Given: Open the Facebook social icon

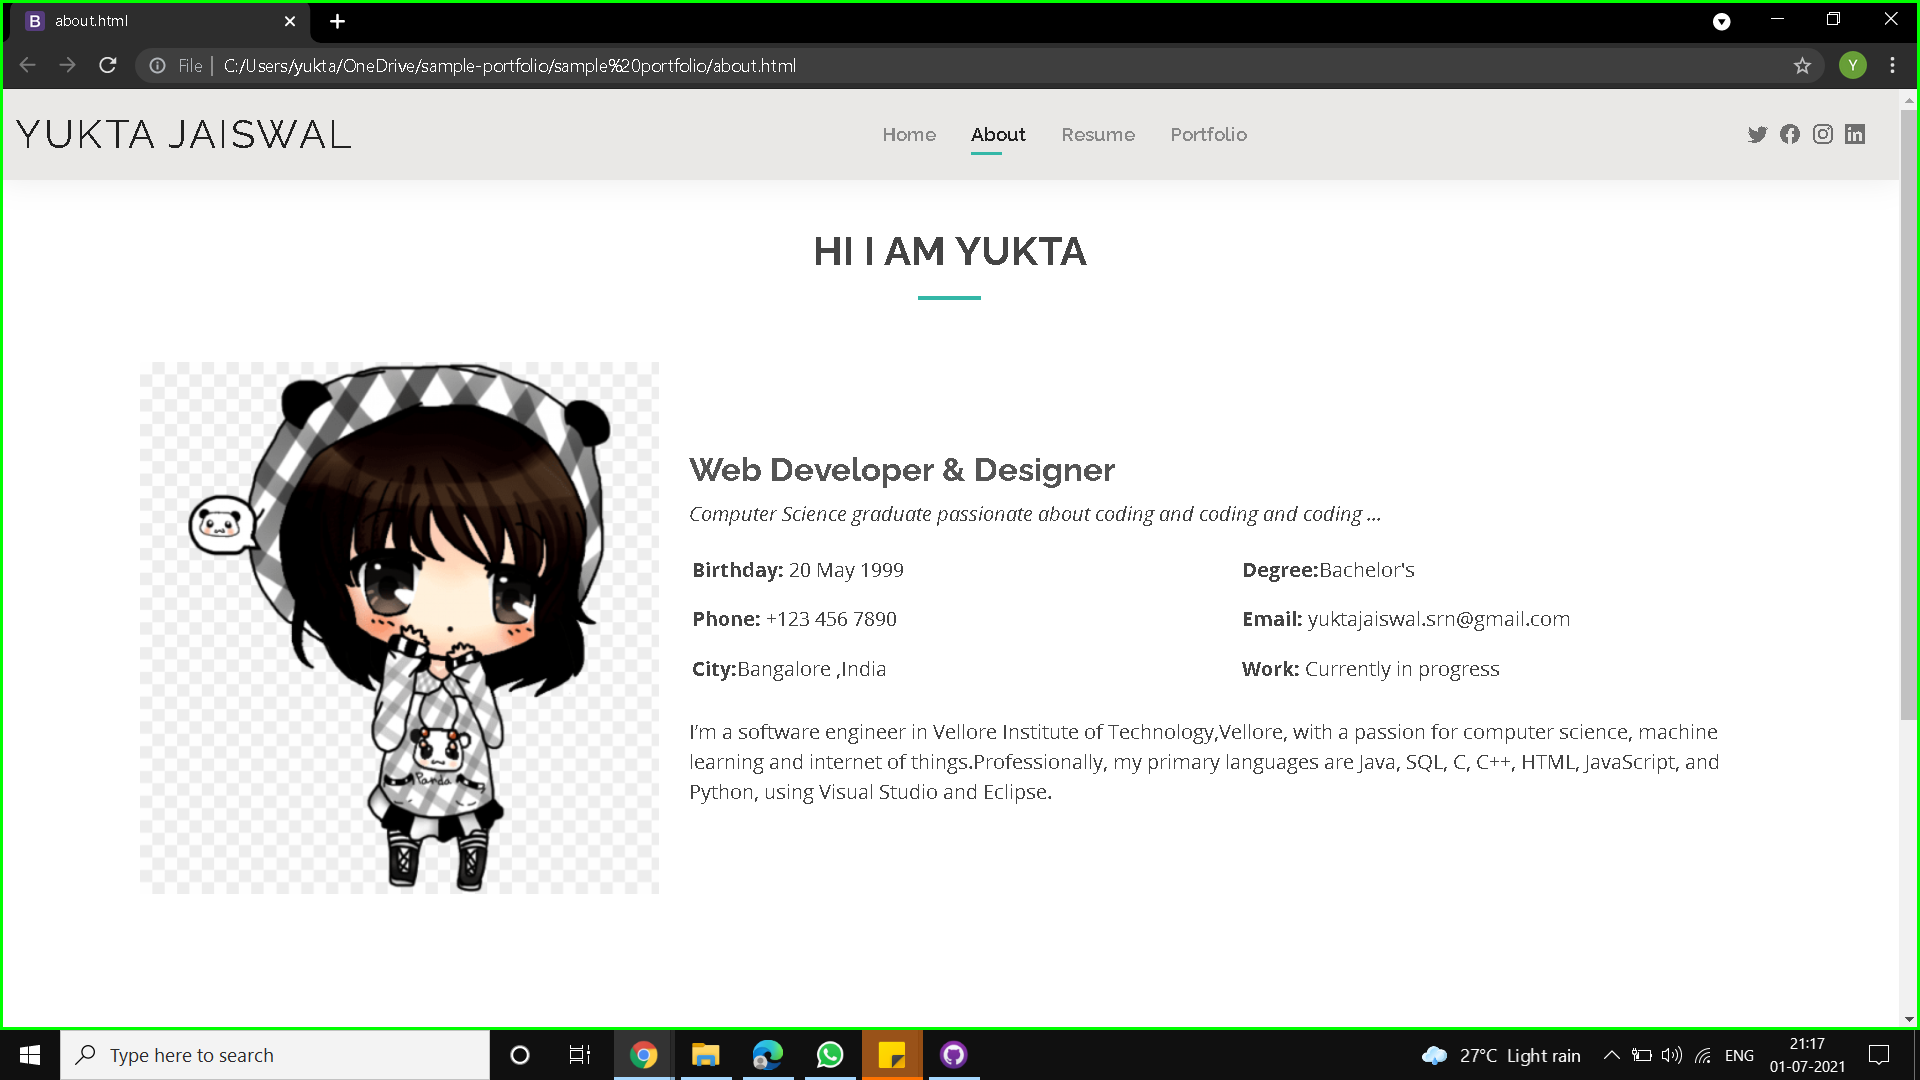Looking at the screenshot, I should click(1790, 135).
